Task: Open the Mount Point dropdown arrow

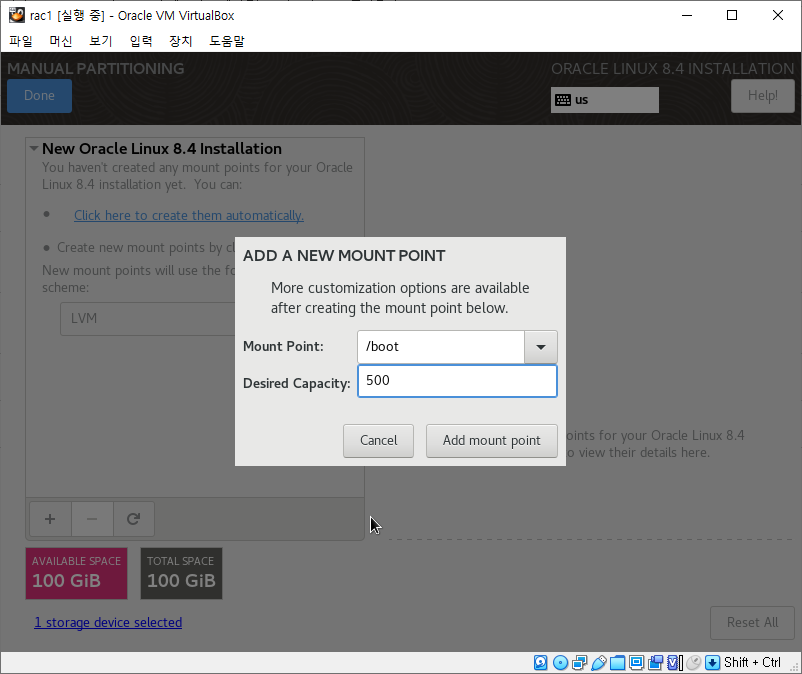Action: coord(541,347)
